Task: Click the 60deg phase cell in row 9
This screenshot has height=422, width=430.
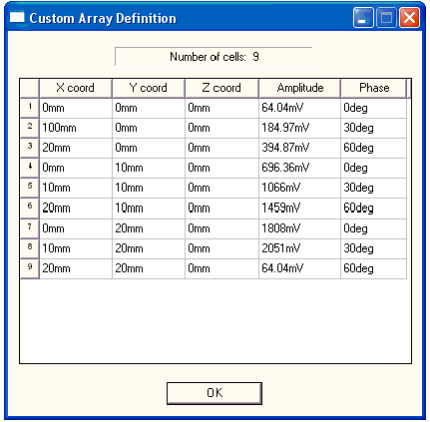Action: (373, 269)
